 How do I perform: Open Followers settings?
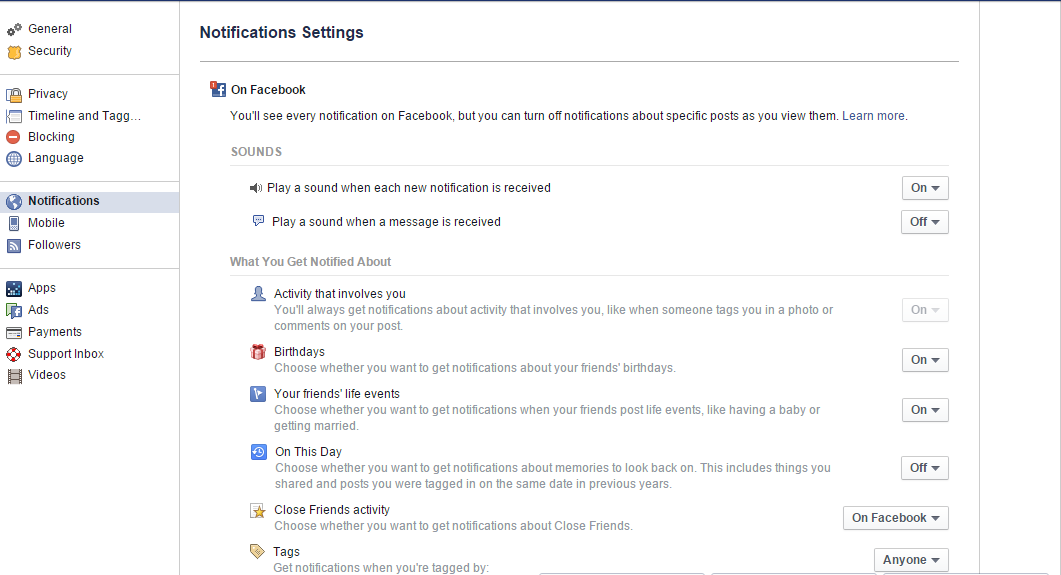pyautogui.click(x=54, y=245)
